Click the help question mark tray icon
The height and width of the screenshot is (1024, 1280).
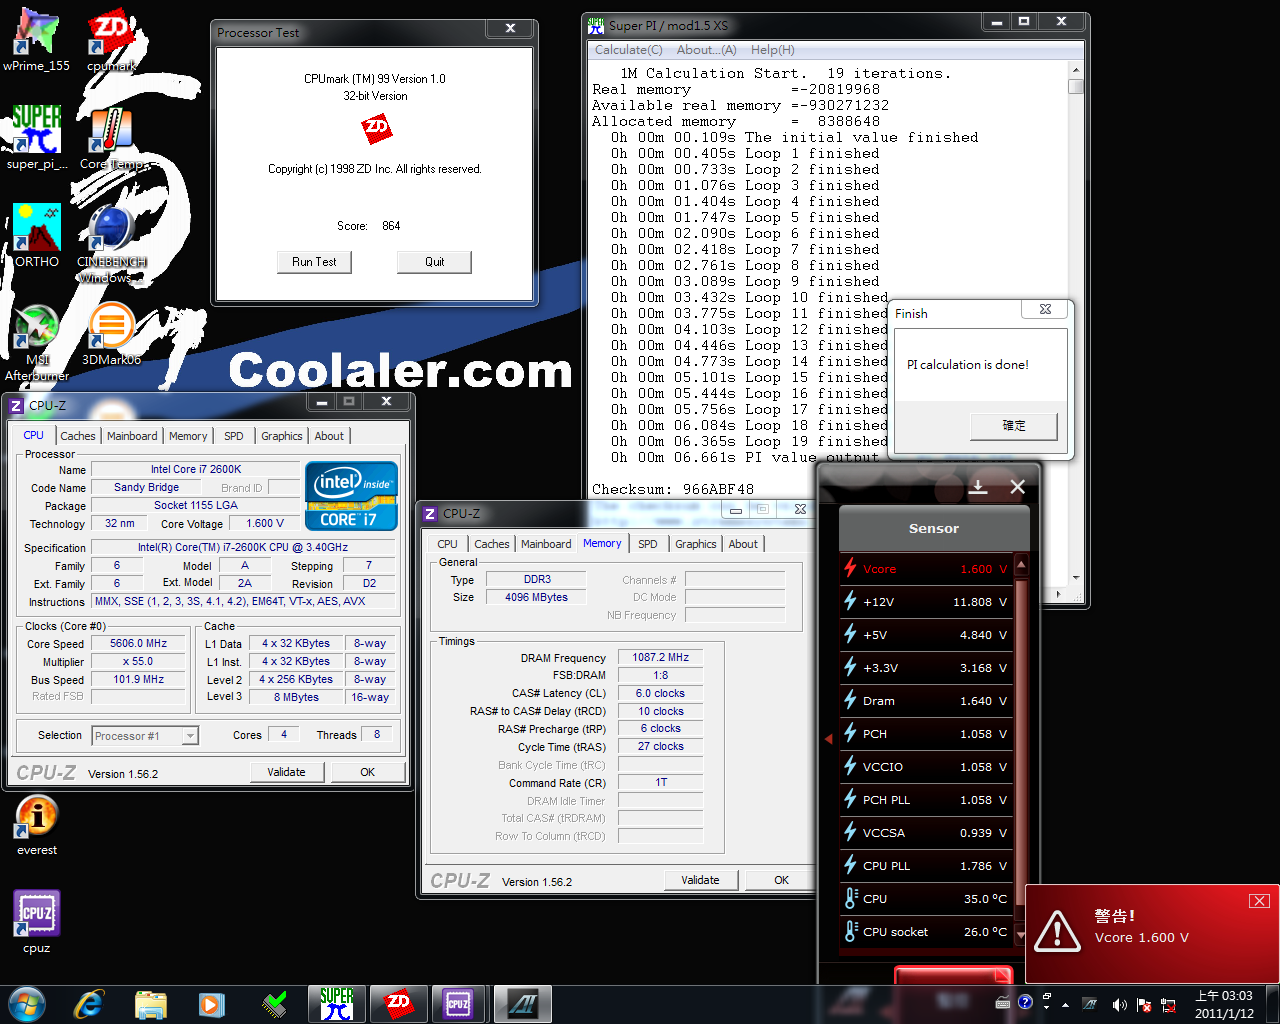point(1025,1002)
